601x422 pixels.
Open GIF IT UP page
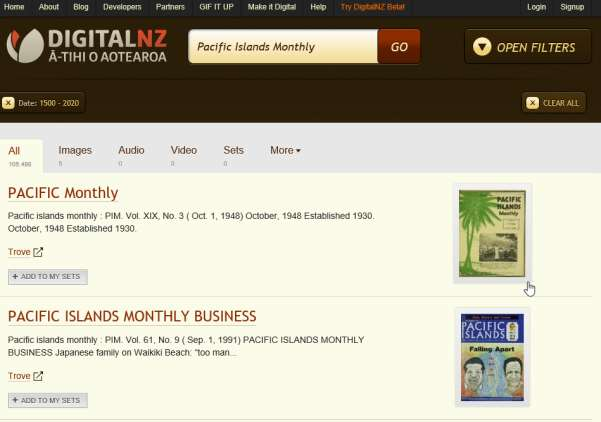(x=216, y=7)
